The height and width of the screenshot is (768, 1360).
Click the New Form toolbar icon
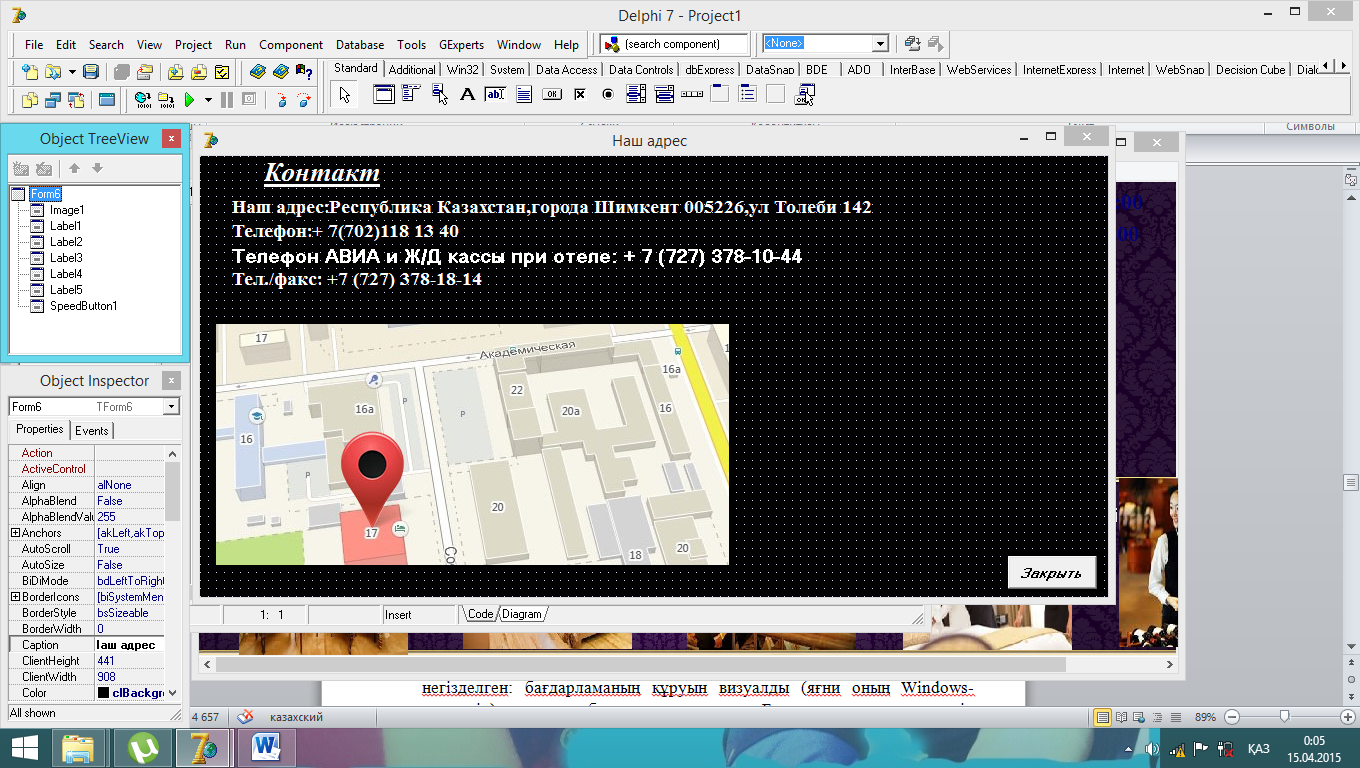click(106, 100)
